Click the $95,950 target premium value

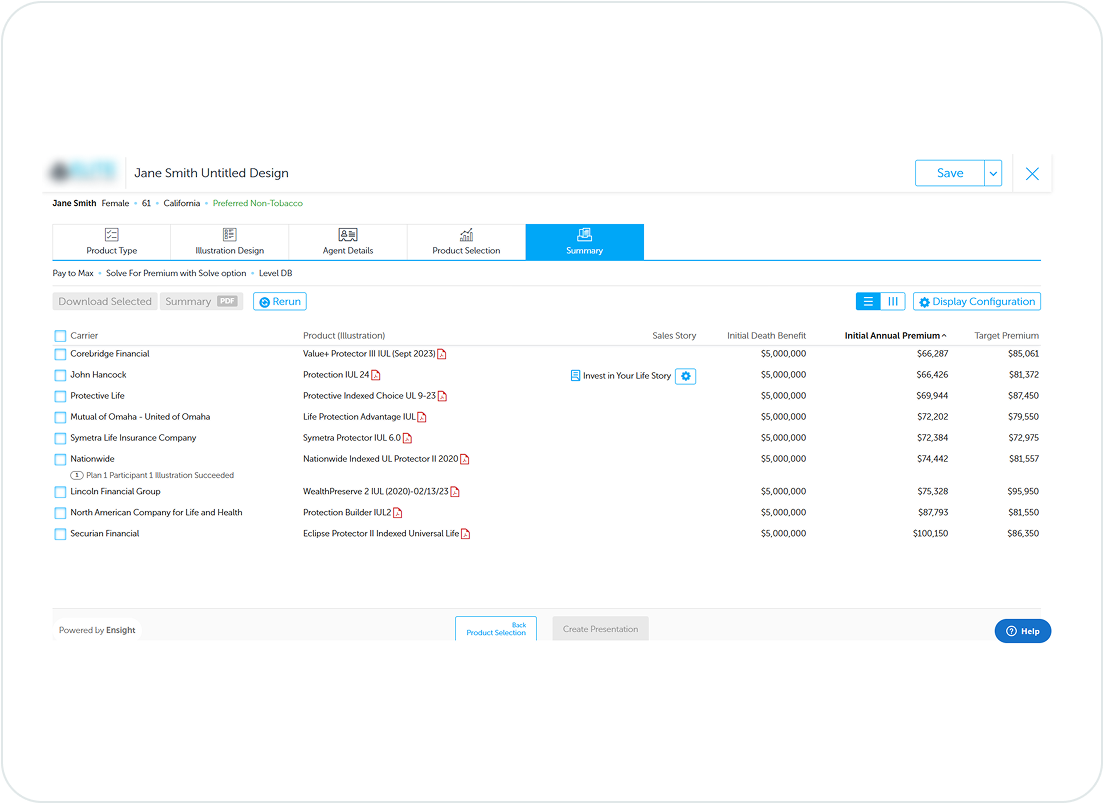[x=1023, y=492]
